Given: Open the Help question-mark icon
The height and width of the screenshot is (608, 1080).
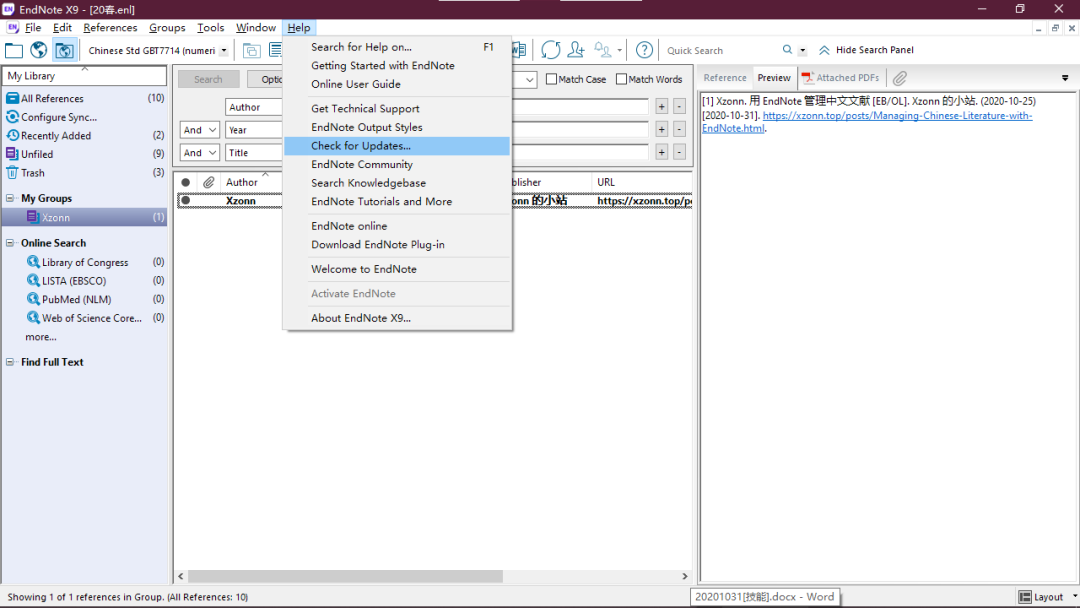Looking at the screenshot, I should click(x=644, y=50).
